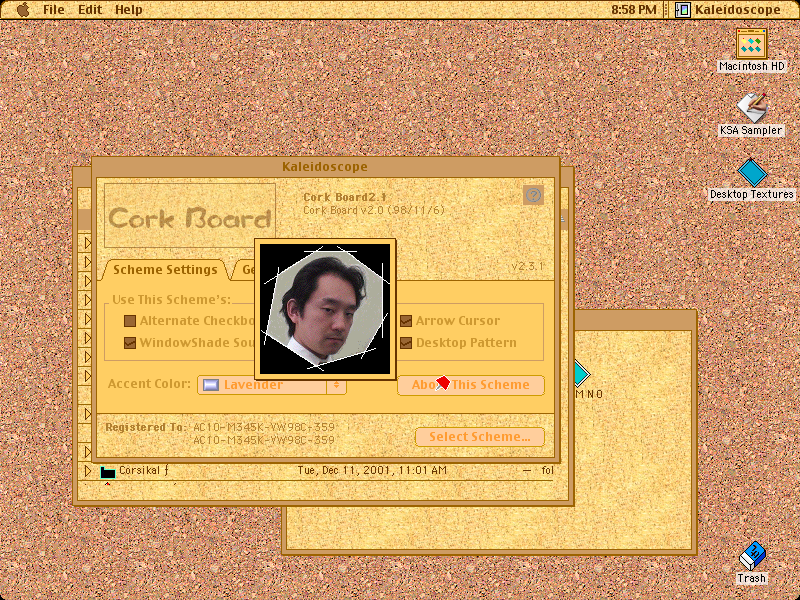Open the Accent Color Lavender dropdown
The image size is (800, 600).
pos(272,385)
